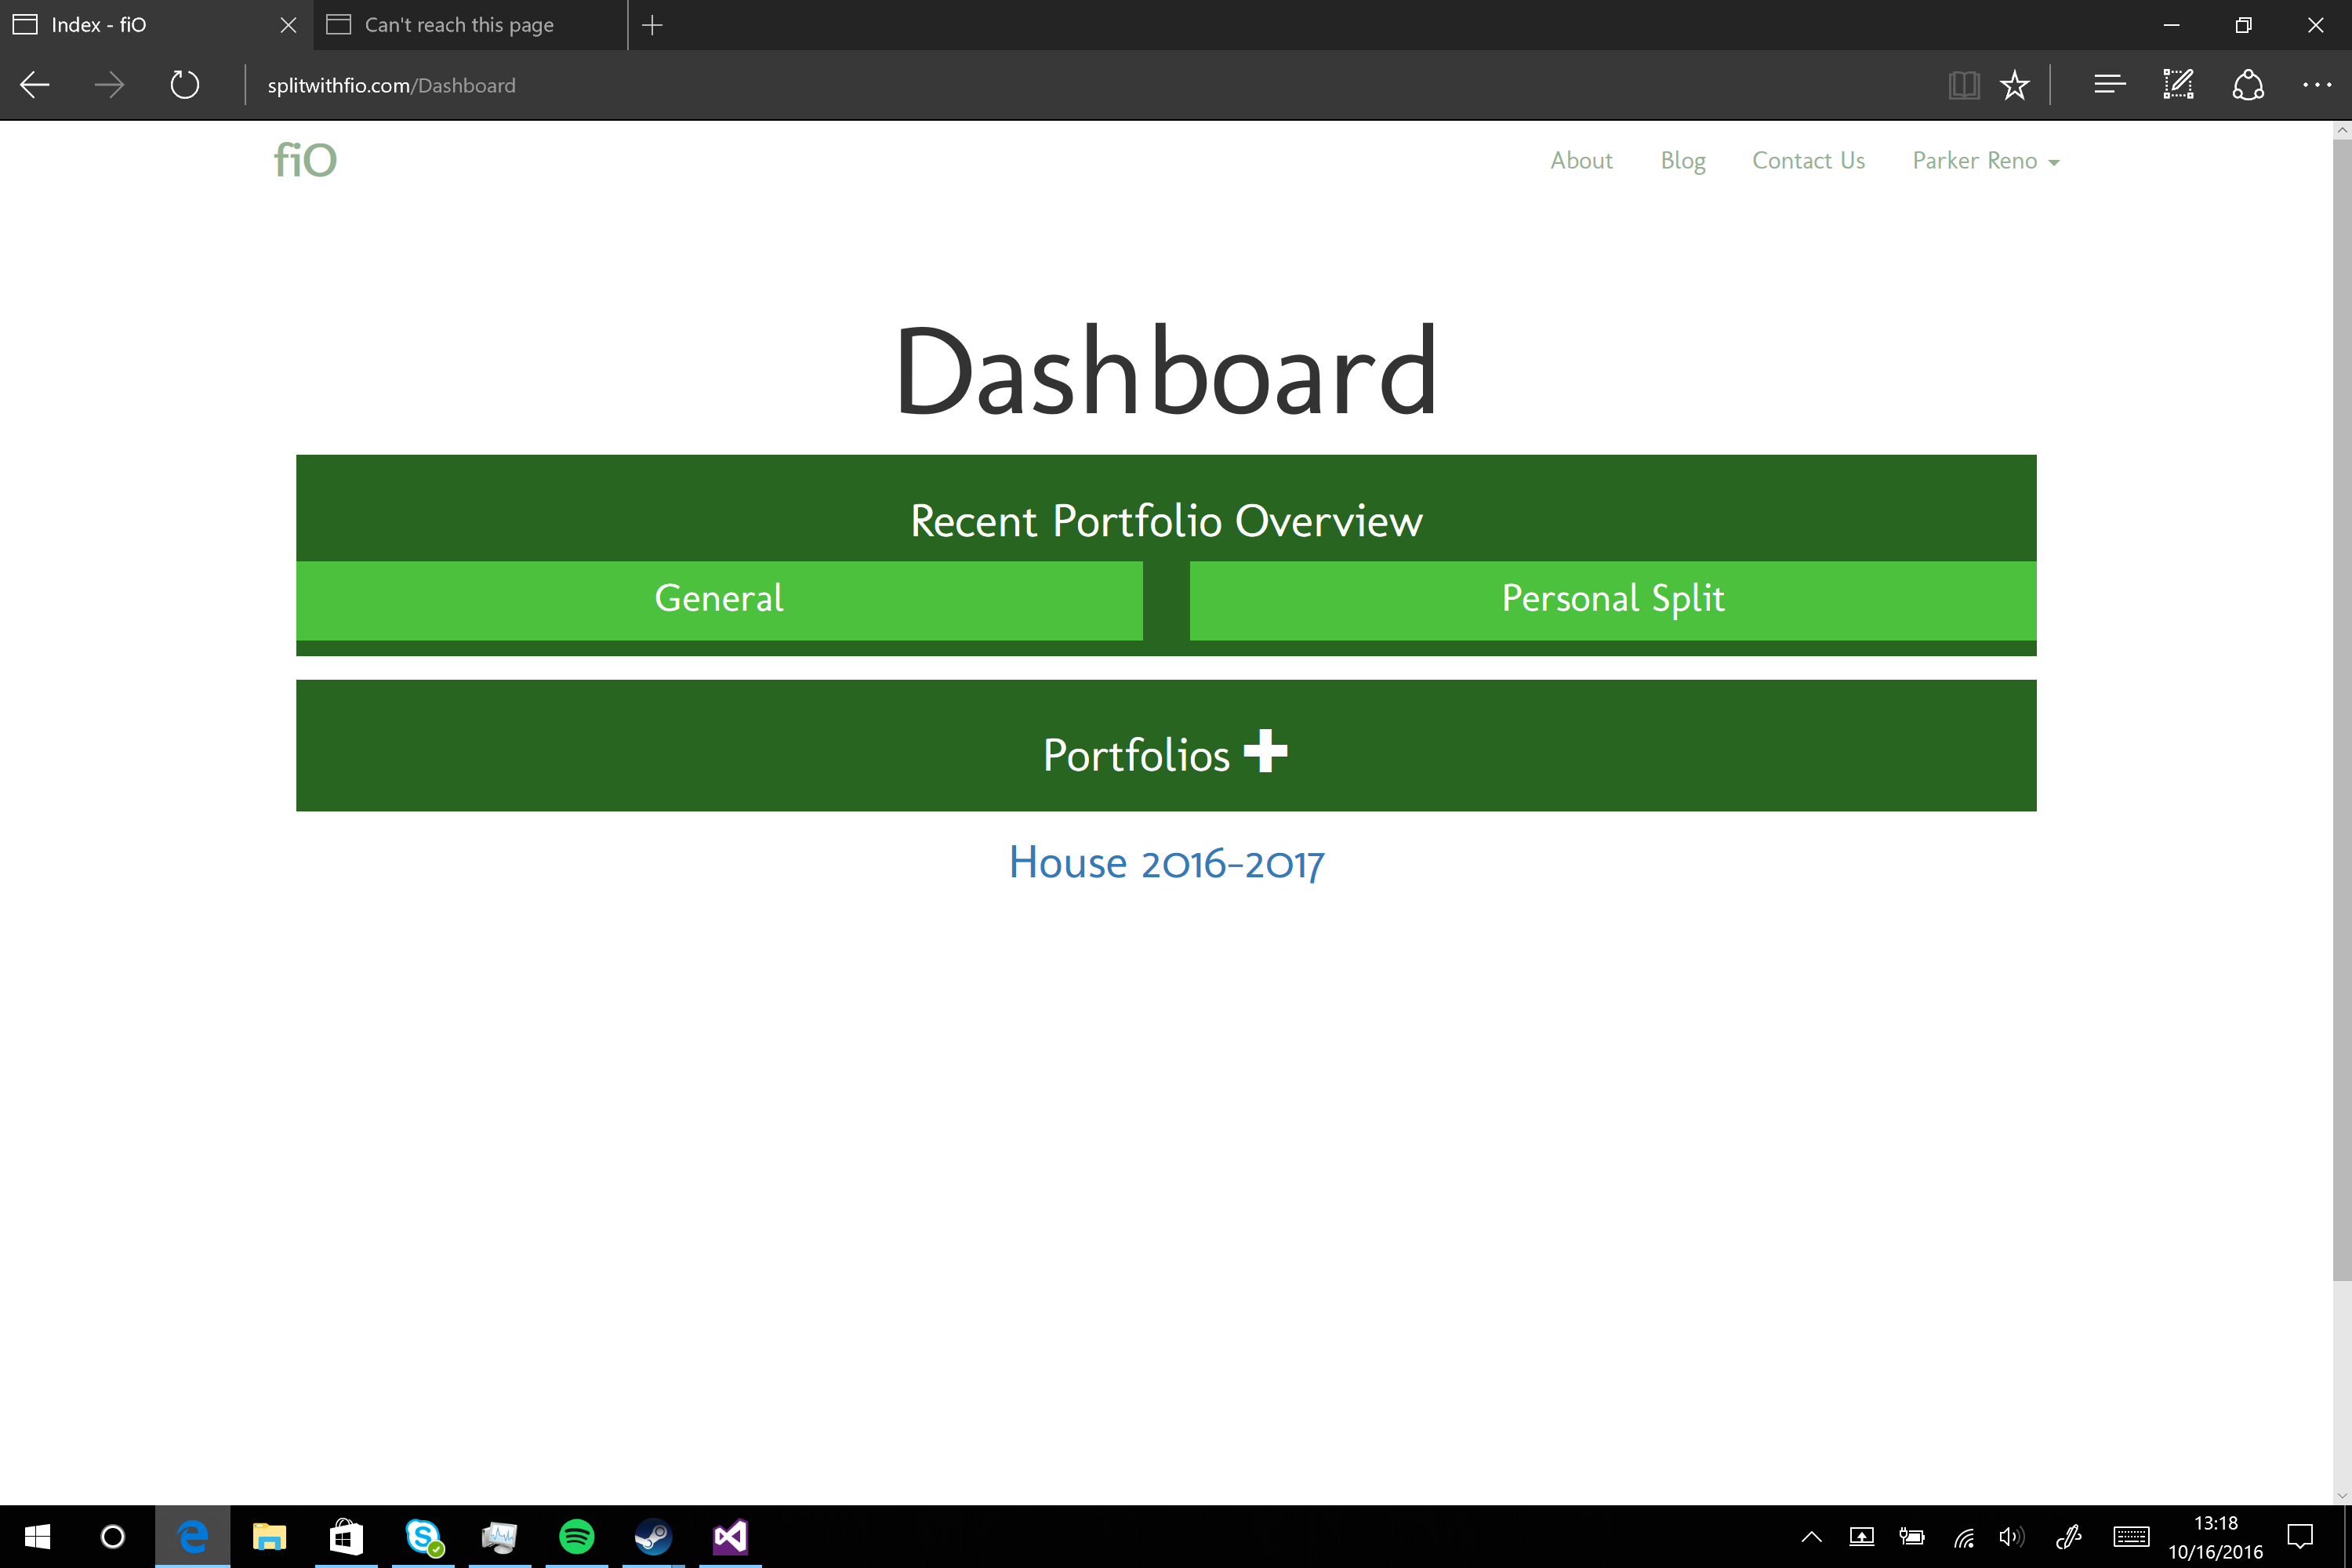Expand the Parker Reno user dropdown

[1985, 161]
